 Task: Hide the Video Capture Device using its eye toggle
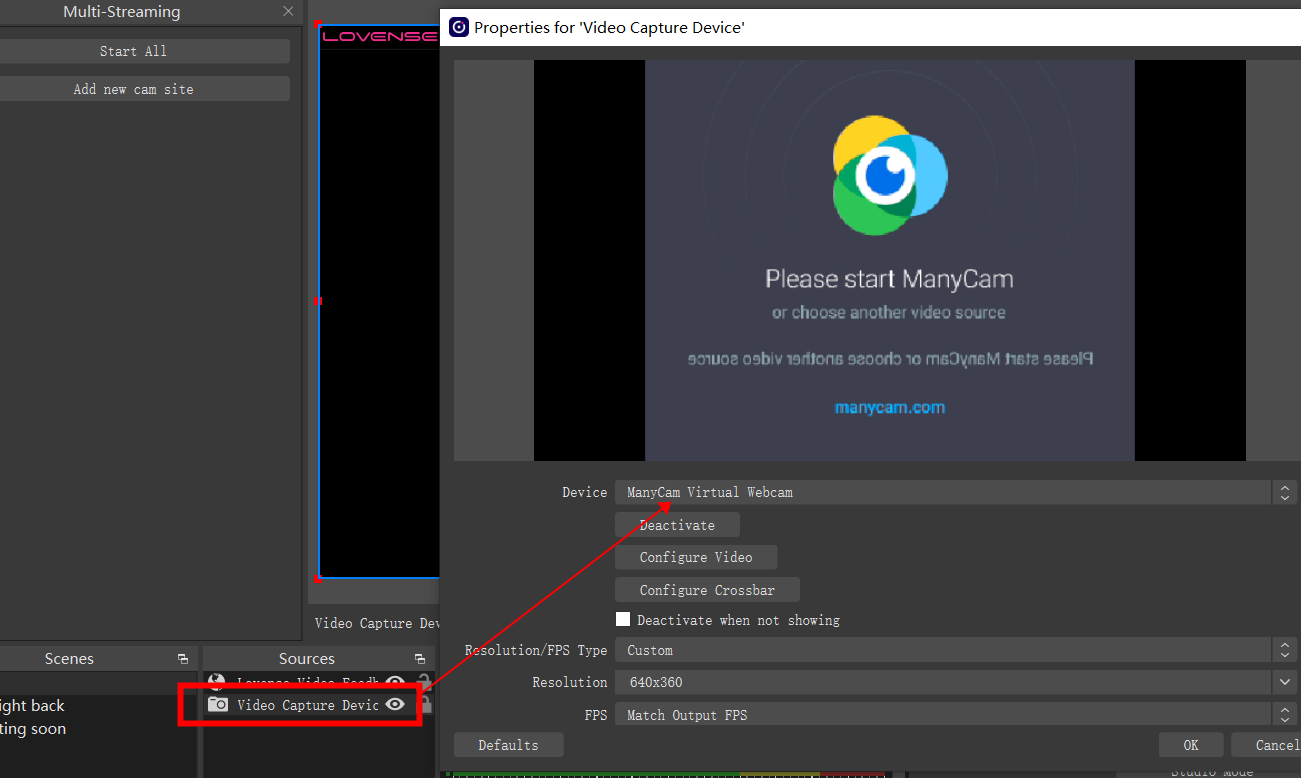[x=395, y=704]
